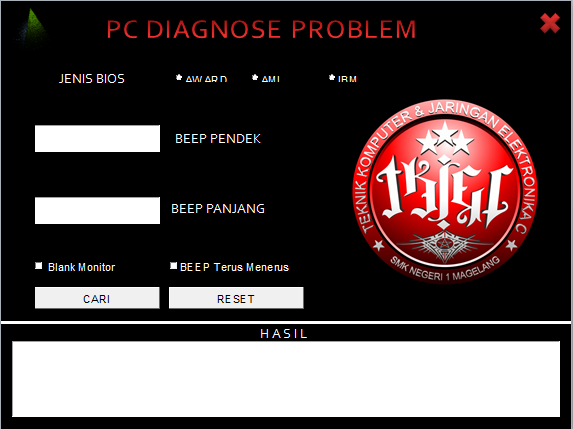Screen dimensions: 573x429
Task: Click the BEEP PANJANG label
Action: 218,209
